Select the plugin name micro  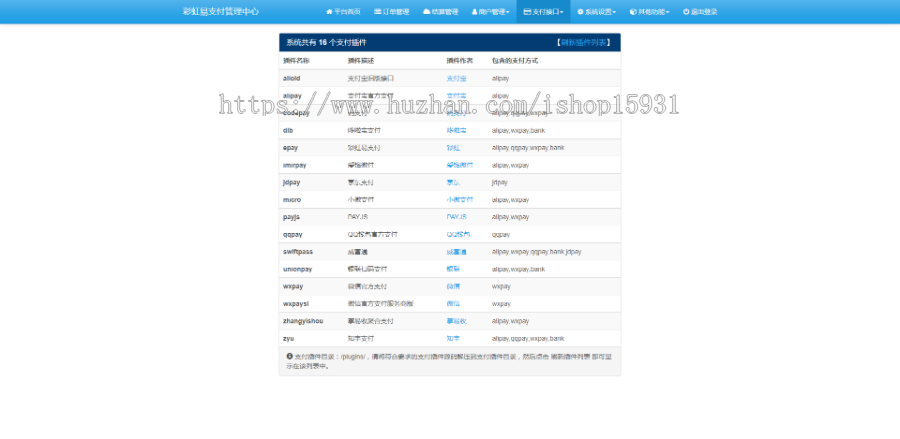(x=292, y=200)
